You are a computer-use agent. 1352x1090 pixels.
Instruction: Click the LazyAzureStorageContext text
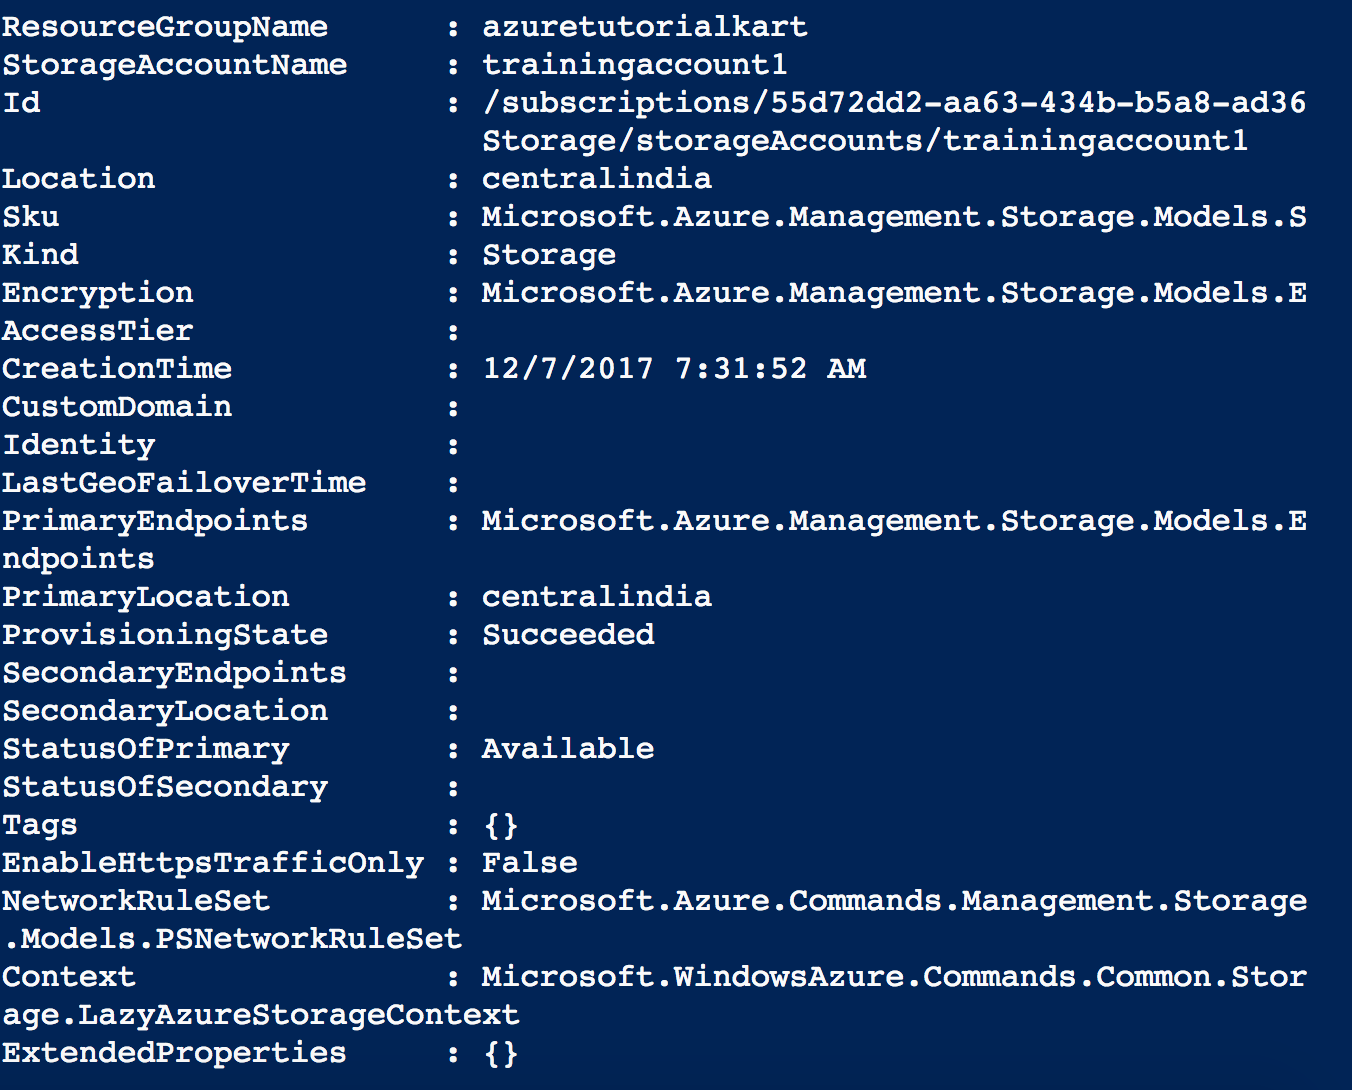point(299,1015)
